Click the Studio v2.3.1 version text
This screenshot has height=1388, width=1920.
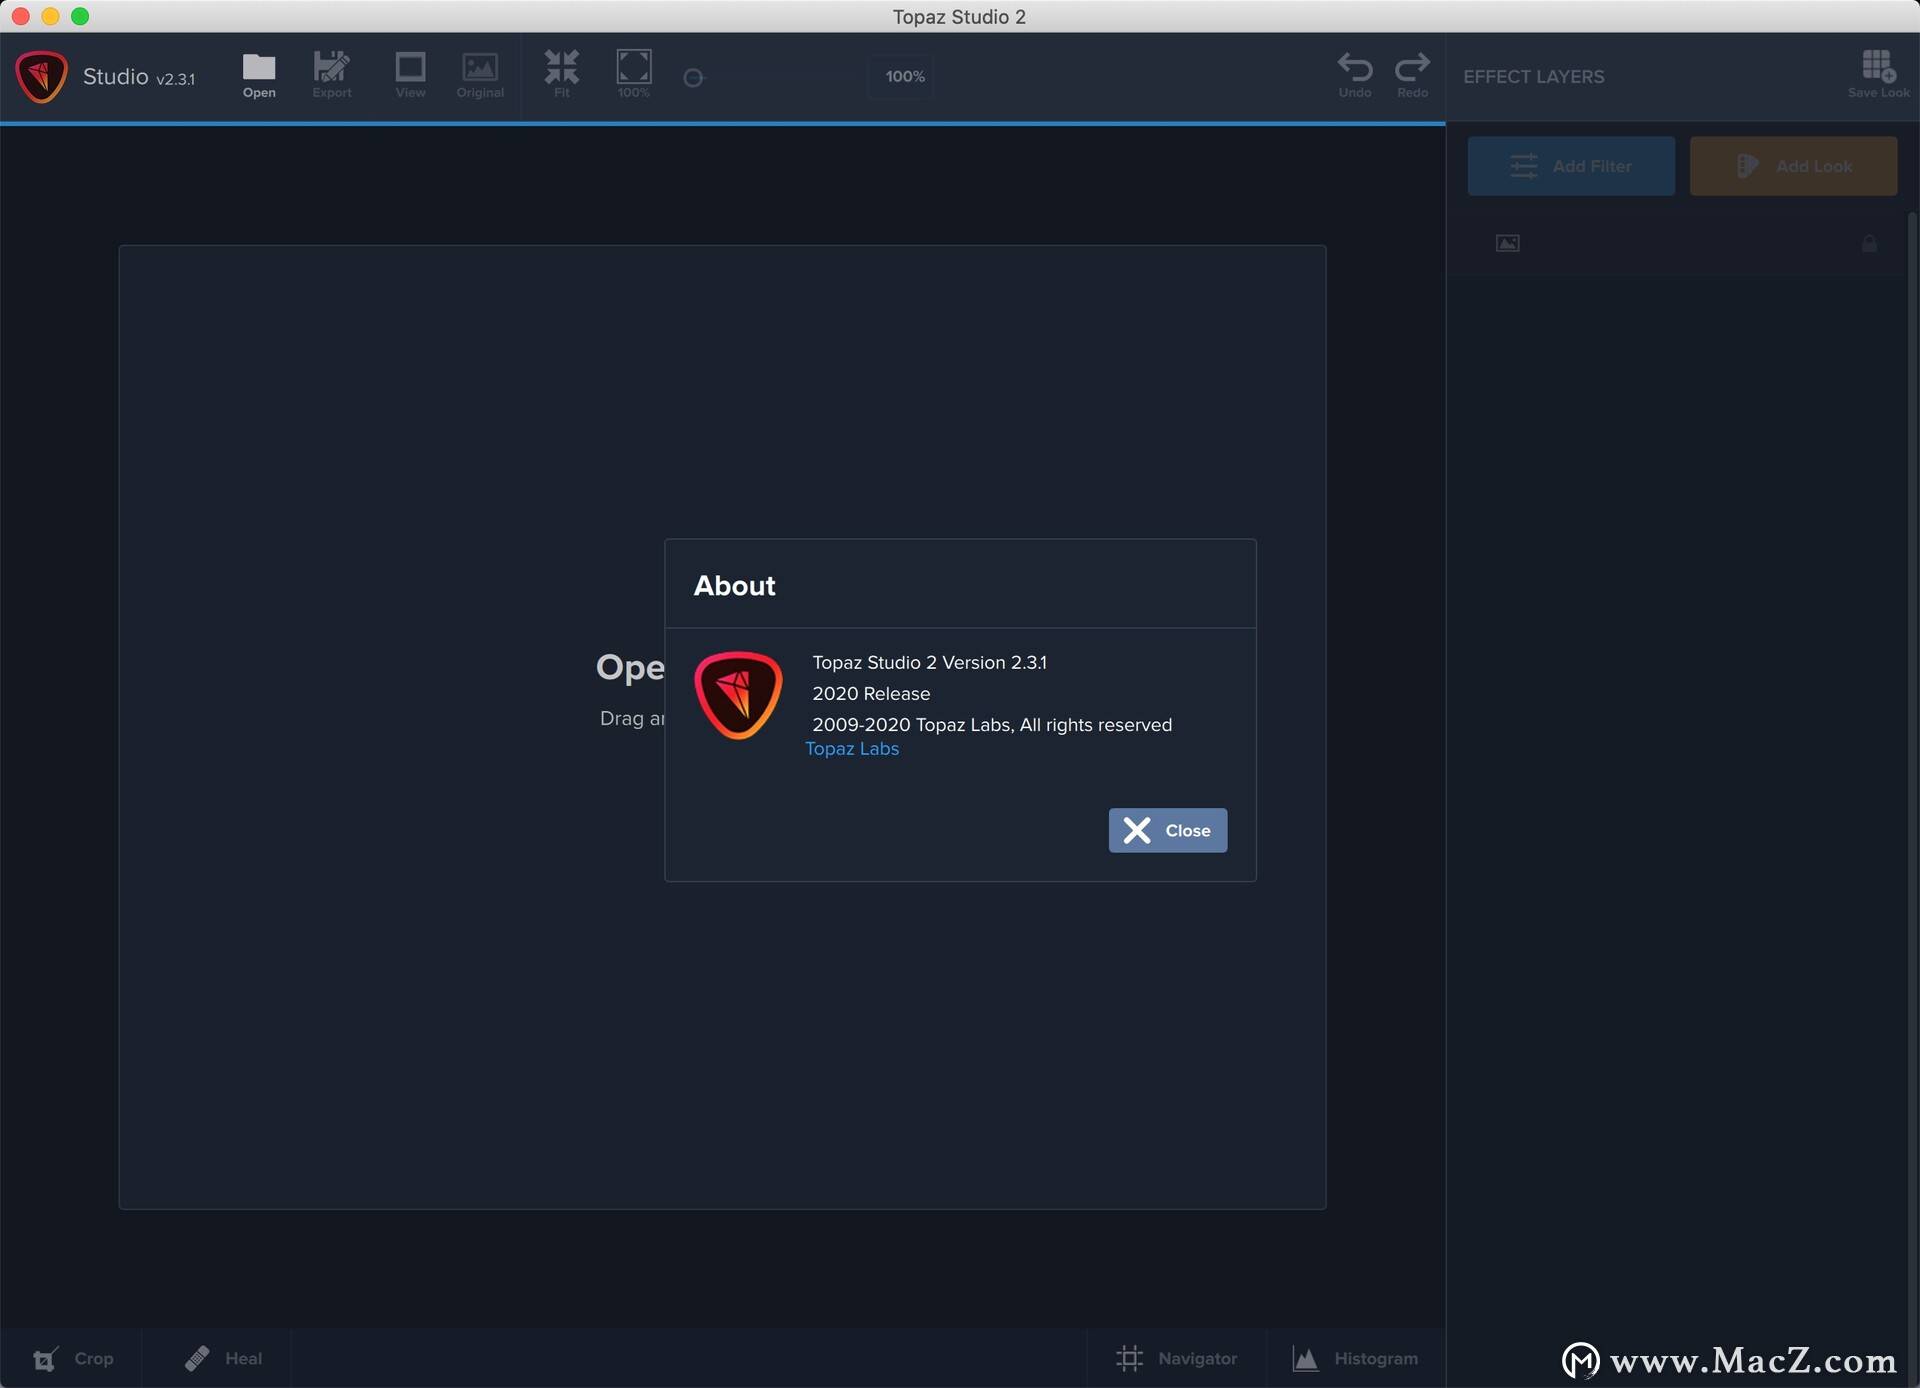point(139,77)
